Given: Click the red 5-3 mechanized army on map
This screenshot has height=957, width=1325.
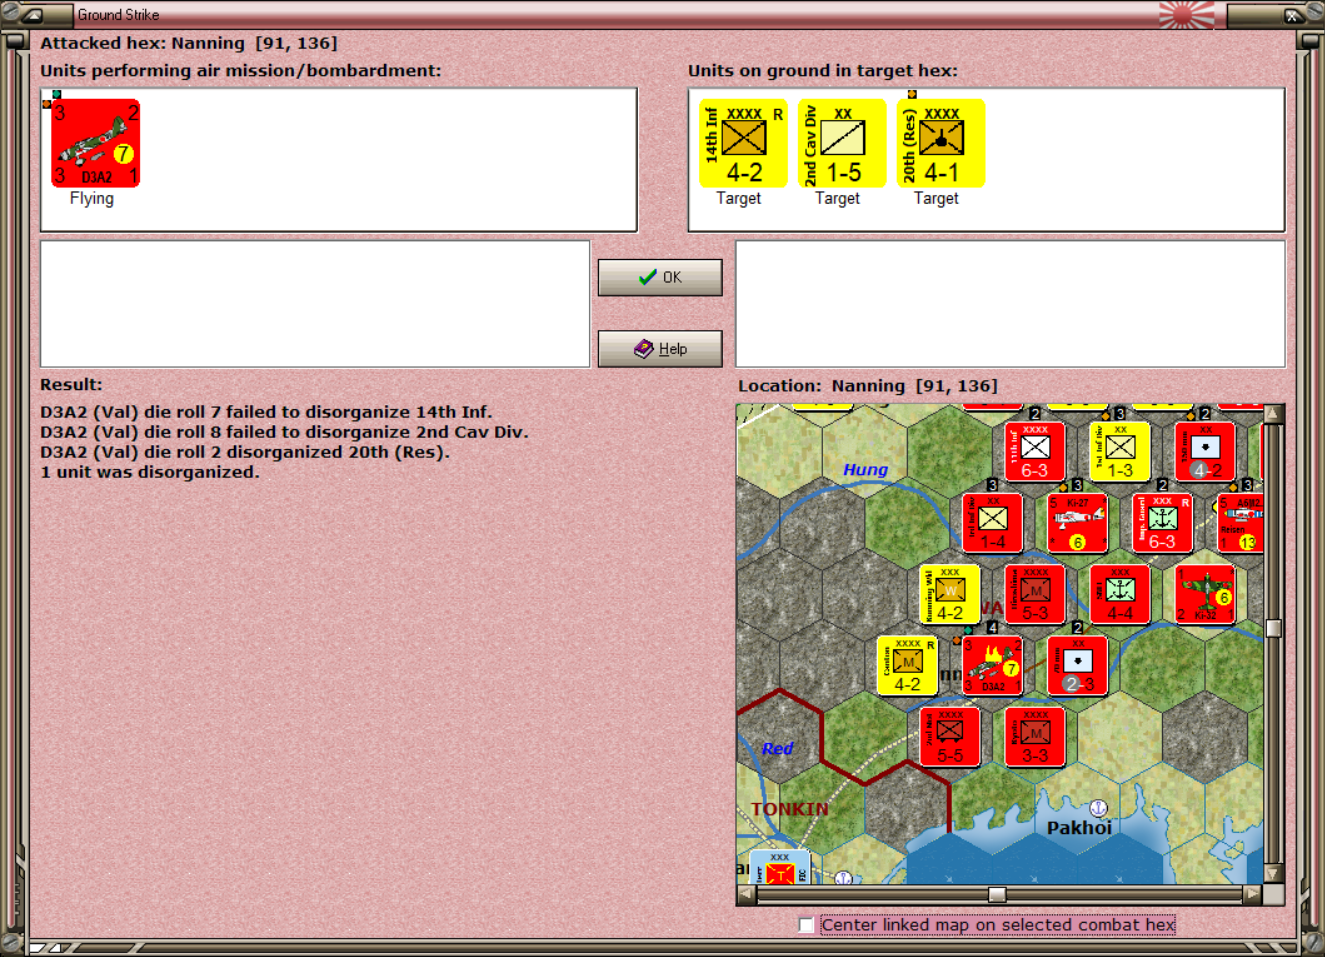Looking at the screenshot, I should (1035, 594).
